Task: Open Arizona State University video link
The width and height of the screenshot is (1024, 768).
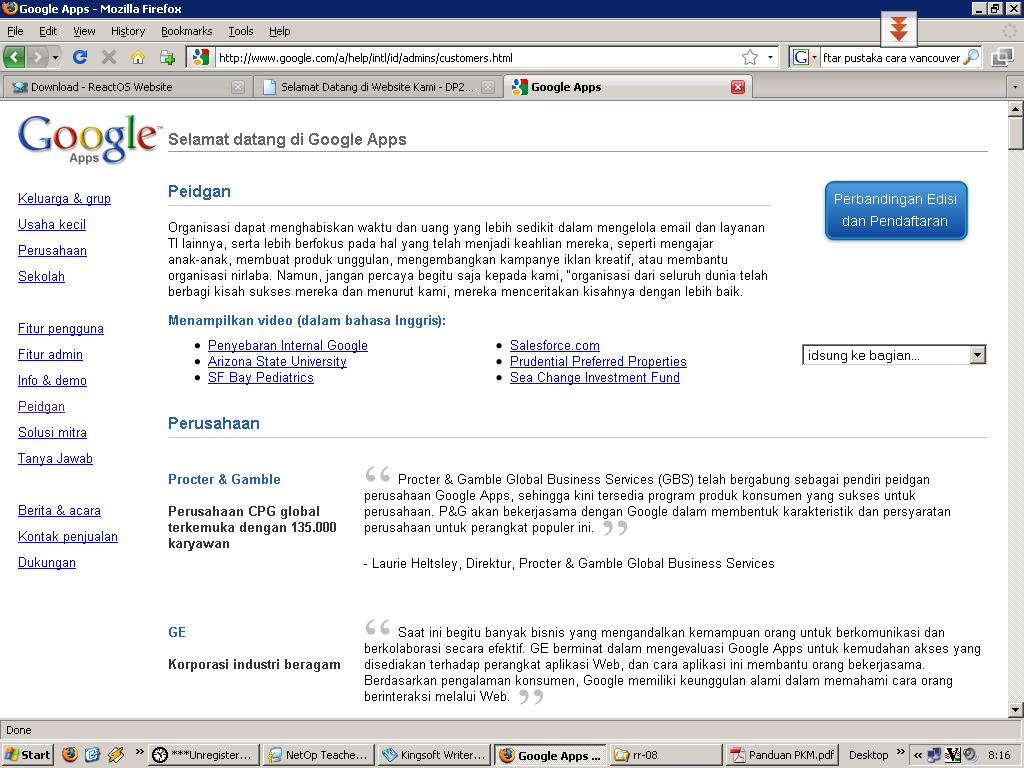Action: (277, 362)
